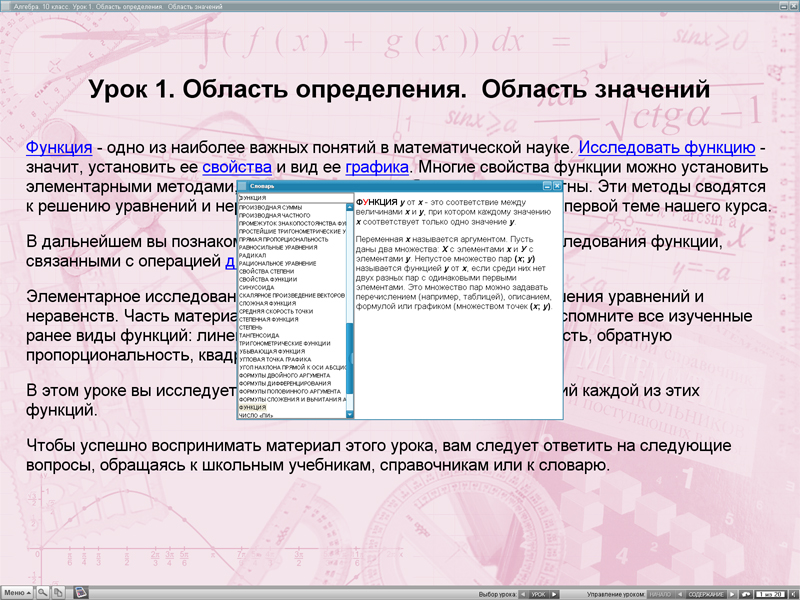This screenshot has width=800, height=600.
Task: Advance to next page with right arrow
Action: pos(732,590)
